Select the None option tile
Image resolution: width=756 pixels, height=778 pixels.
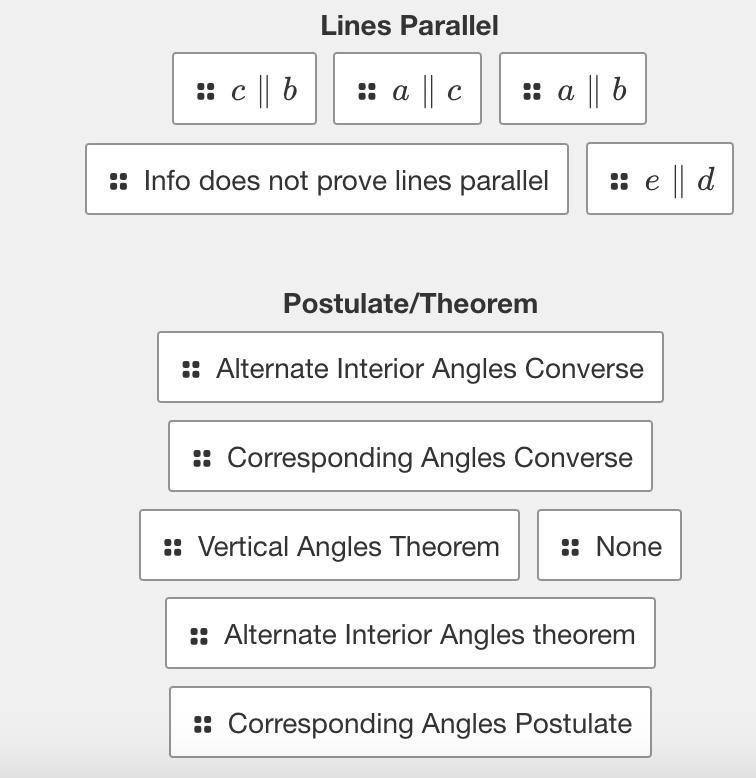coord(609,545)
